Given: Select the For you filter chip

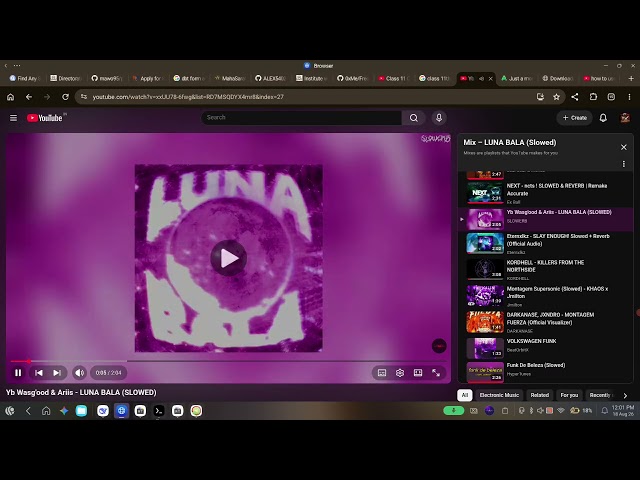Looking at the screenshot, I should (x=569, y=395).
